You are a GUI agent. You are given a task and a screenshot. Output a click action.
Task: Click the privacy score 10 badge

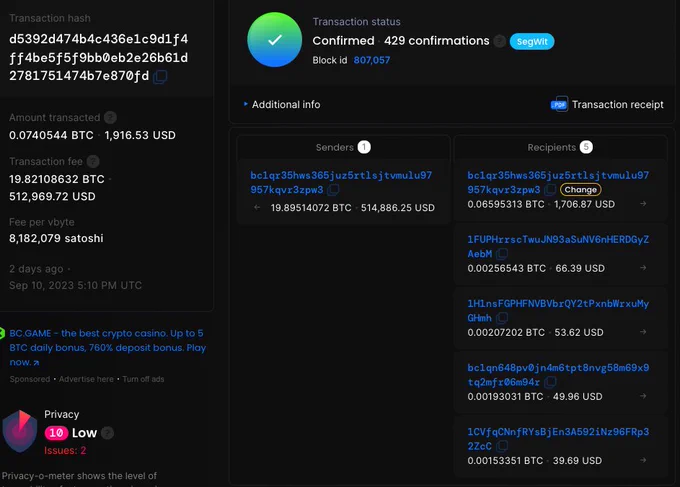pyautogui.click(x=56, y=433)
